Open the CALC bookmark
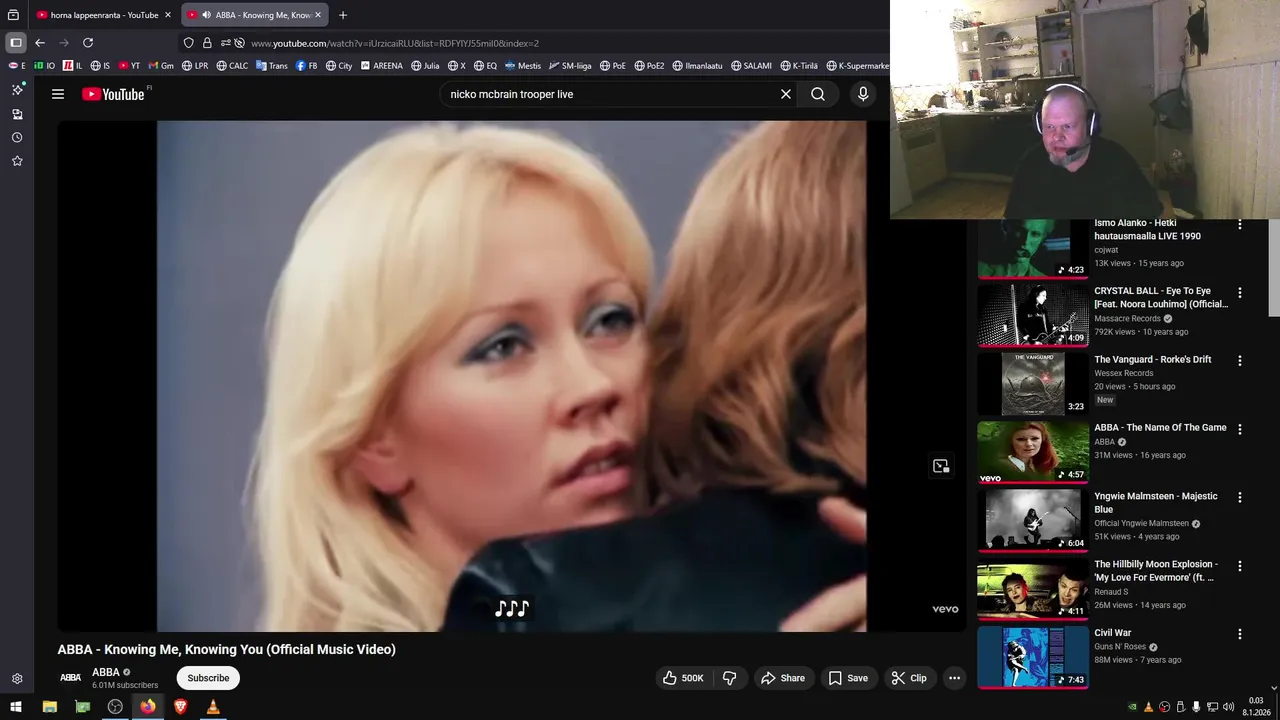The image size is (1280, 720). (231, 66)
